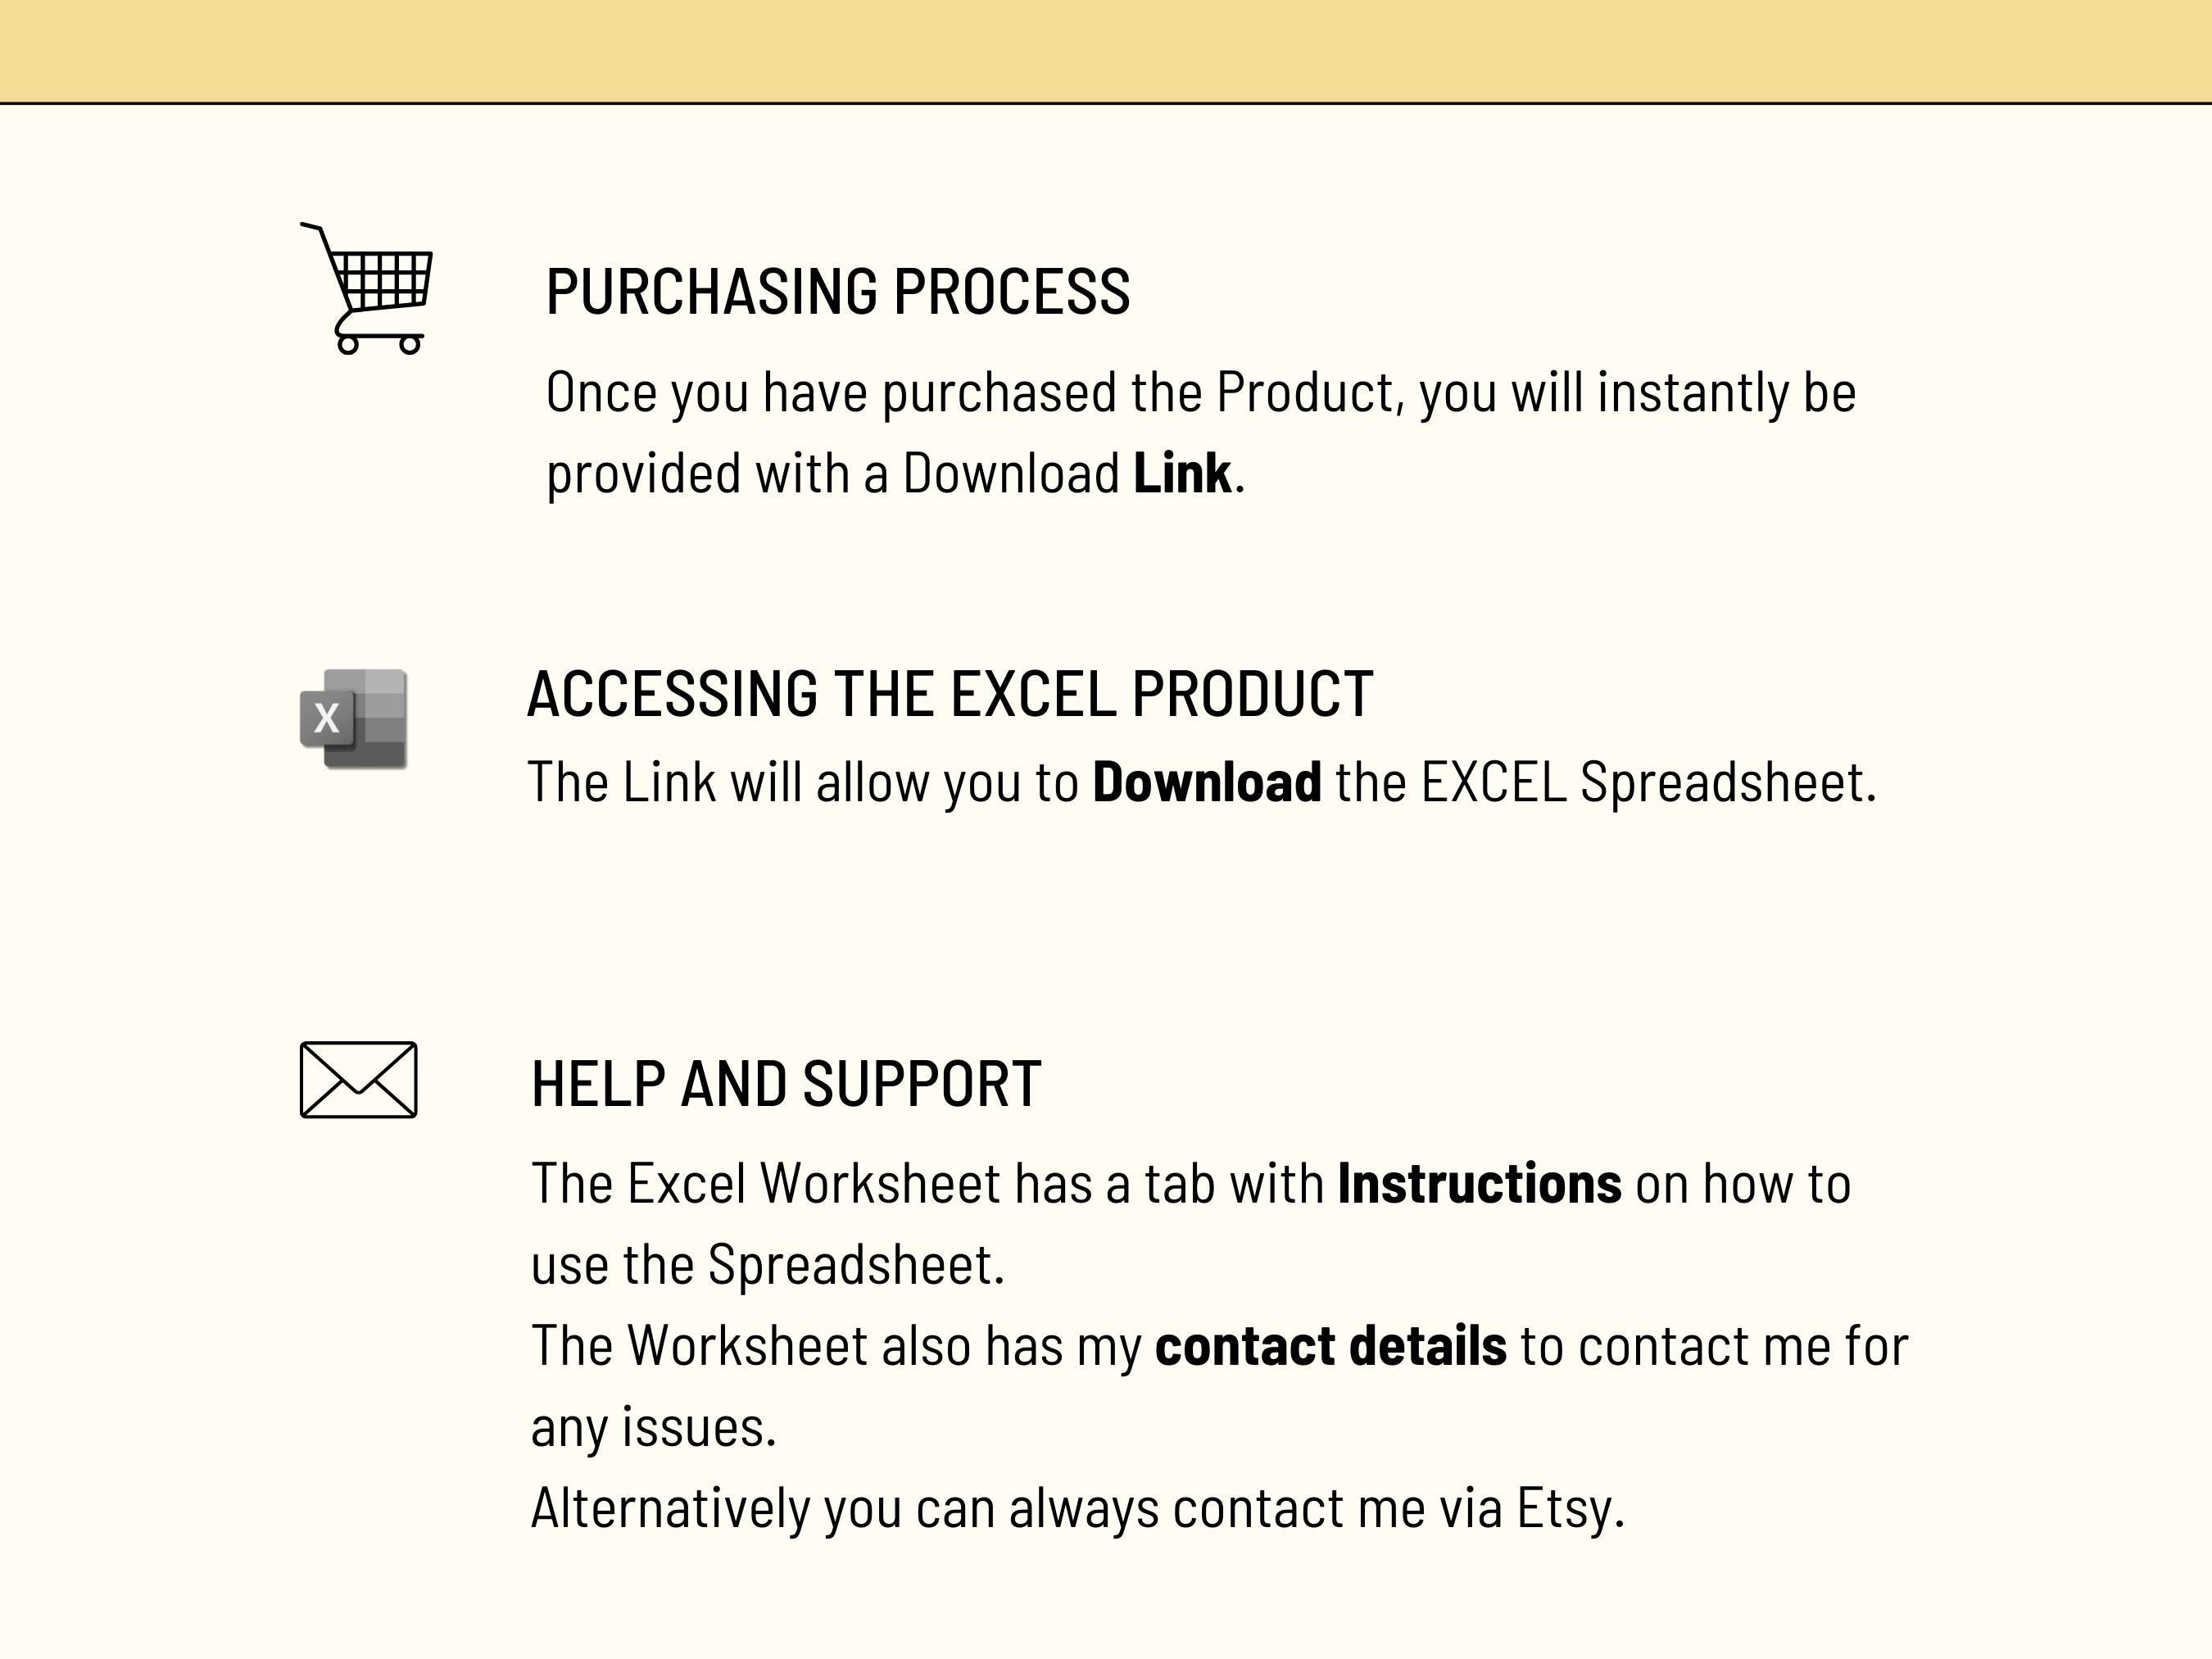Click the bold word Instructions

pyautogui.click(x=1479, y=1184)
